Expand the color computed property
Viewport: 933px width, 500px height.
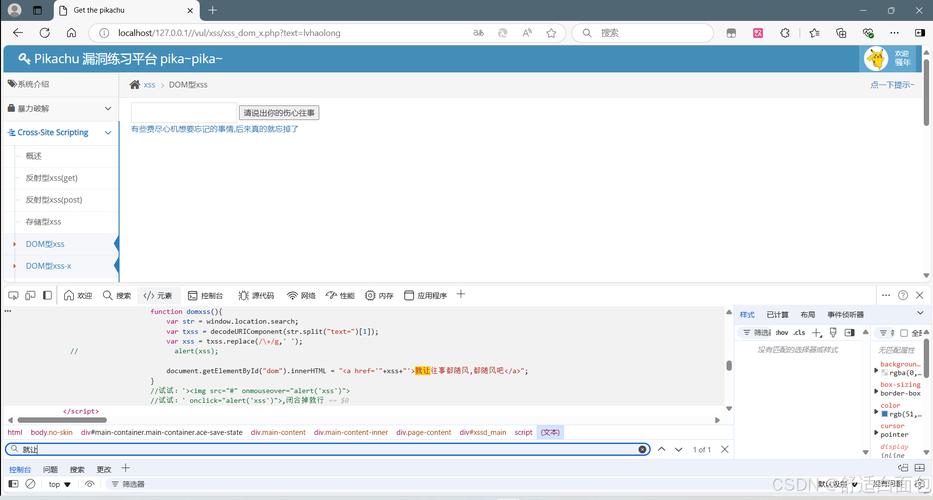tap(876, 411)
